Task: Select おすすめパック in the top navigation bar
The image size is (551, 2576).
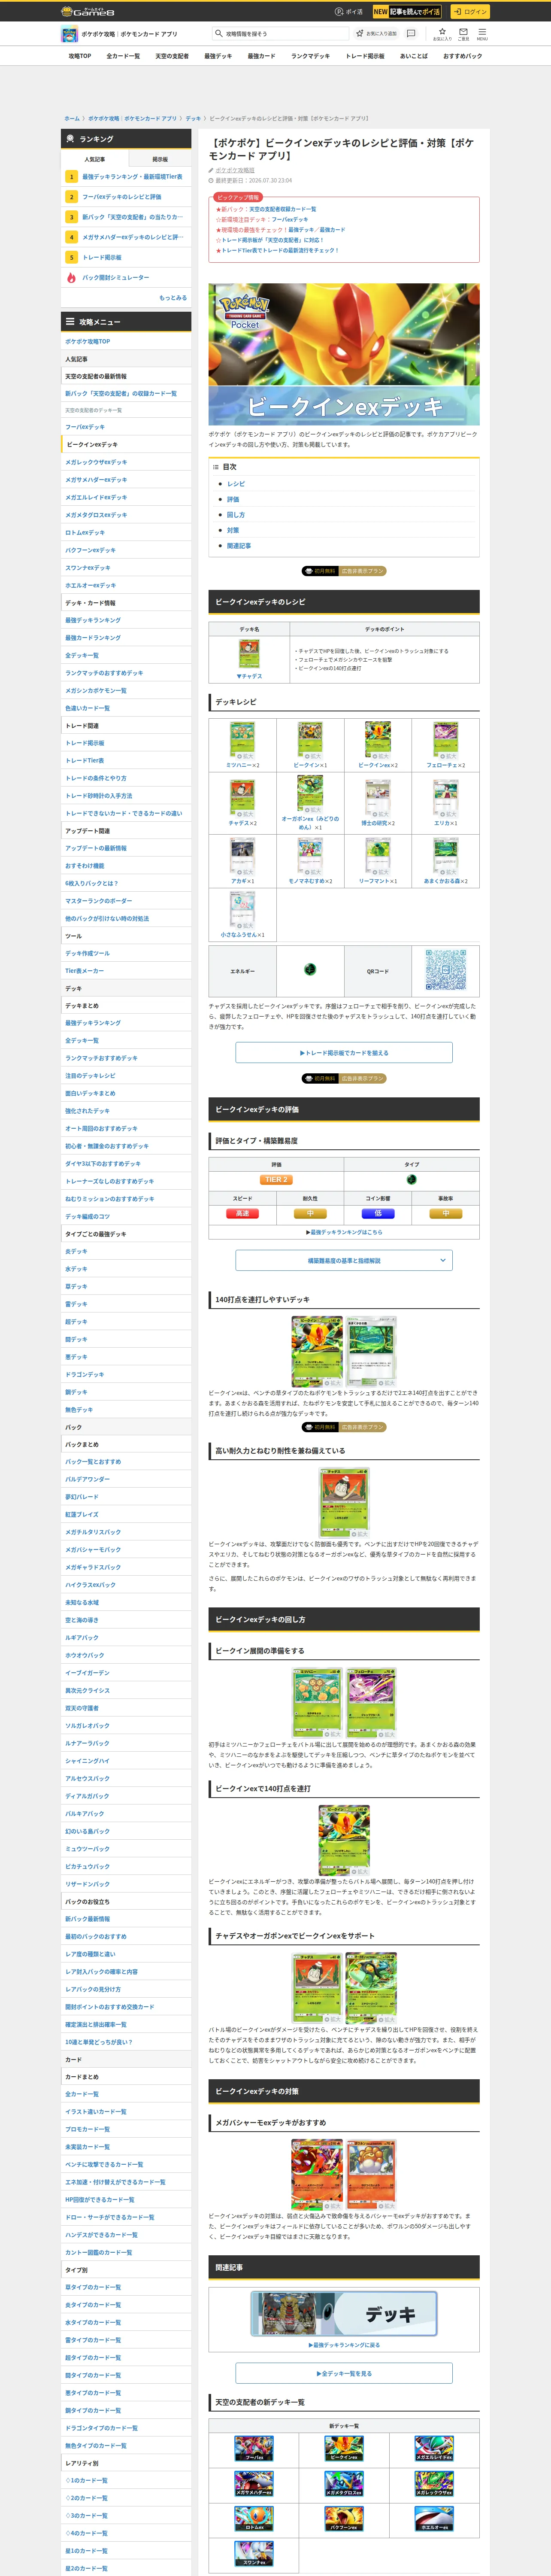Action: point(462,56)
